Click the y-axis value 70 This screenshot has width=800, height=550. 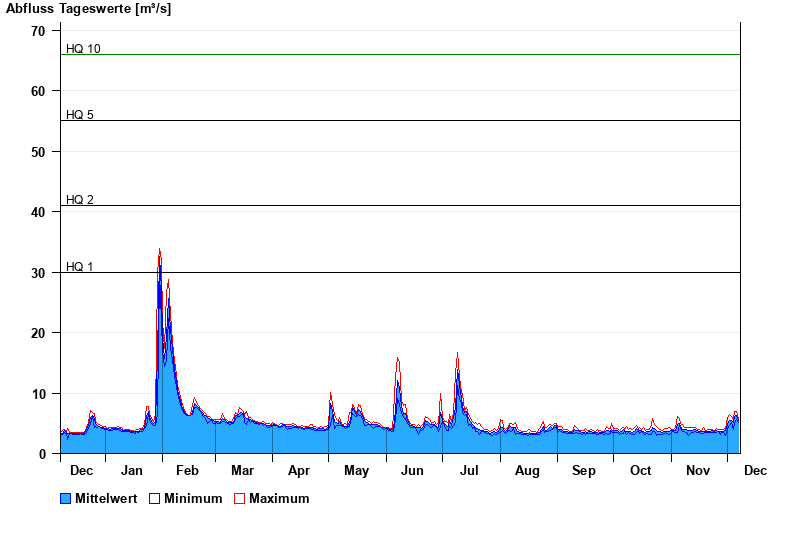click(x=38, y=31)
